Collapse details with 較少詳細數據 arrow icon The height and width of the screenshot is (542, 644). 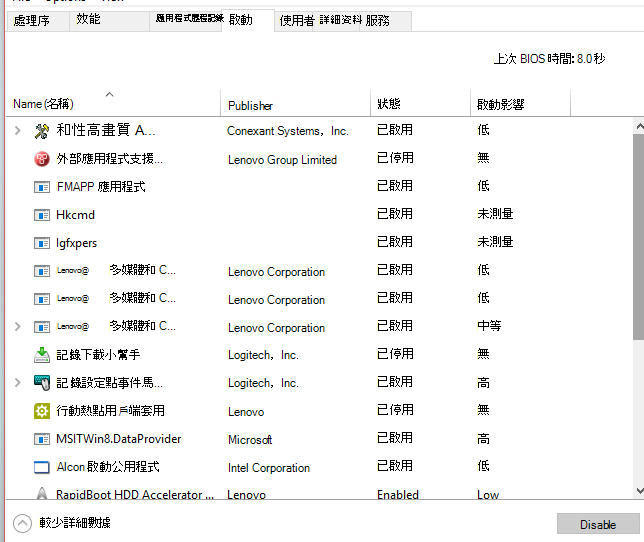point(22,524)
